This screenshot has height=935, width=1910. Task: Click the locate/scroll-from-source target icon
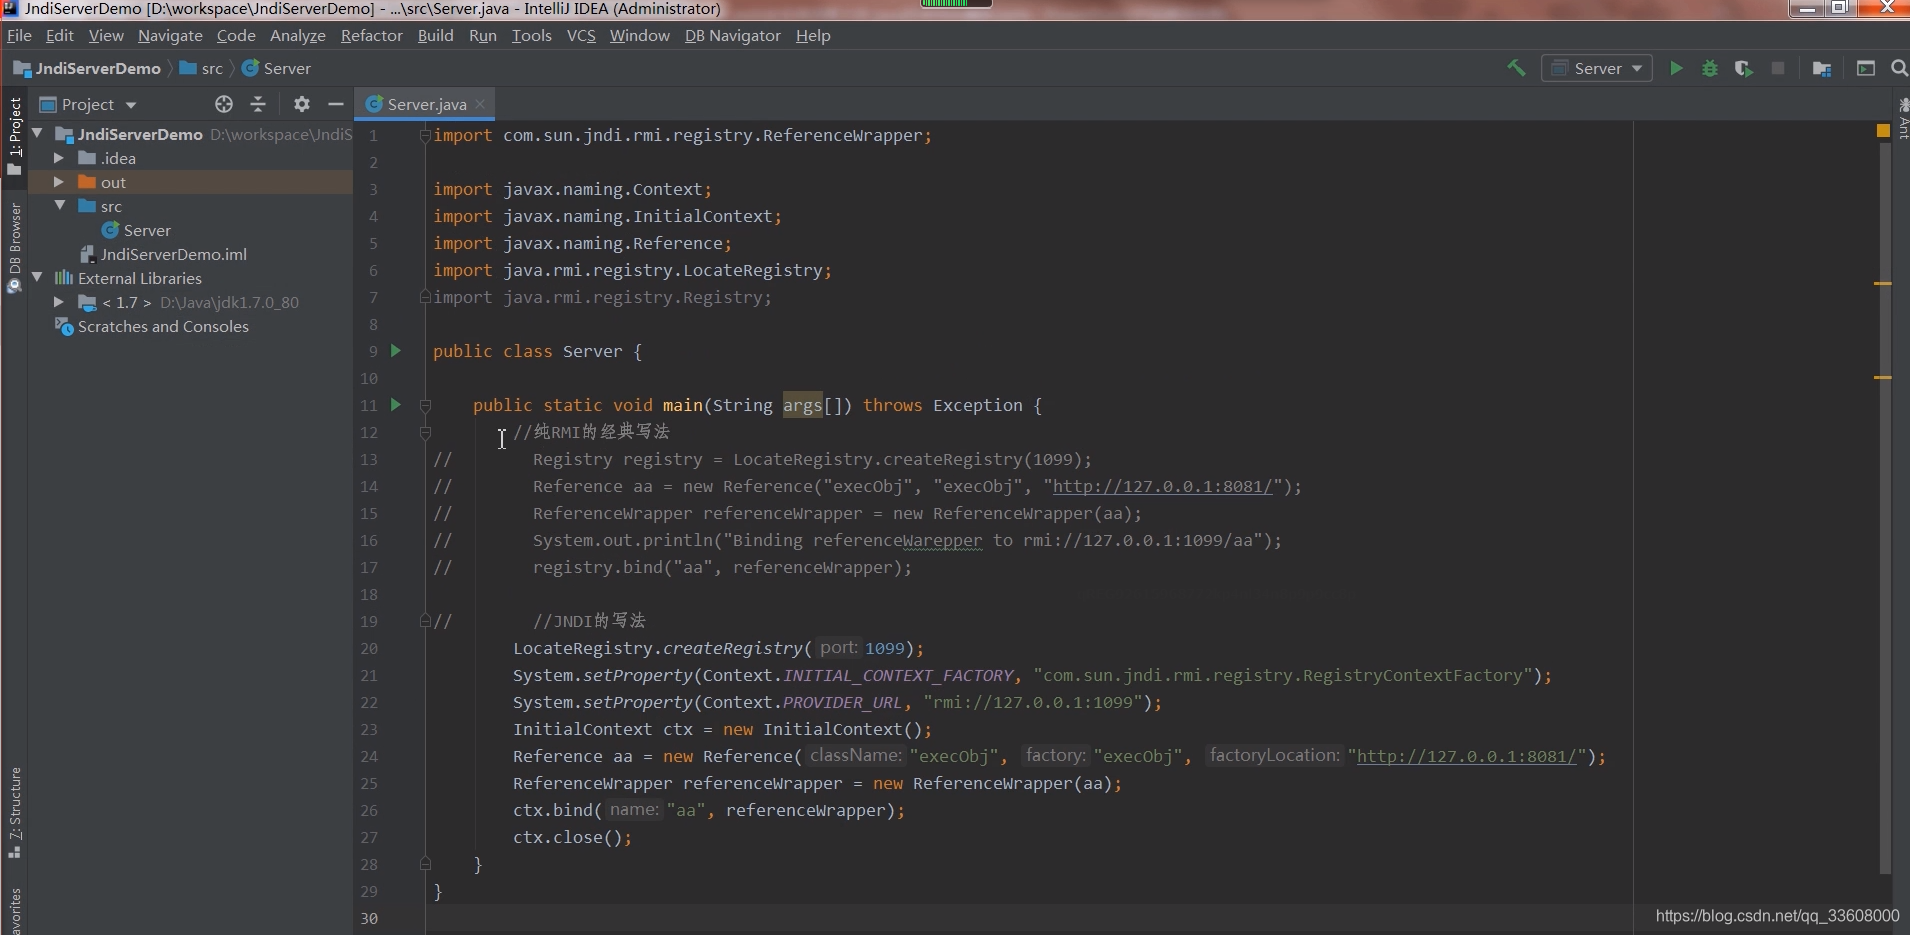[224, 104]
